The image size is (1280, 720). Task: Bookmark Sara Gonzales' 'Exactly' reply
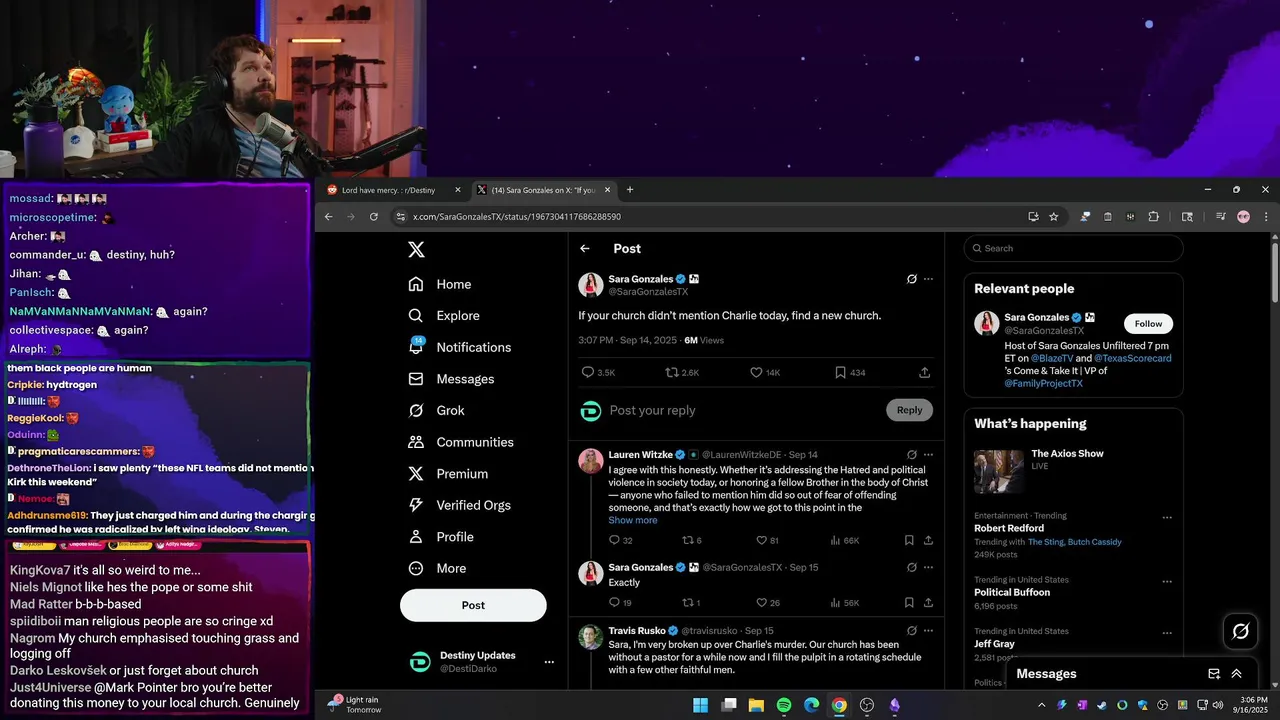[909, 603]
